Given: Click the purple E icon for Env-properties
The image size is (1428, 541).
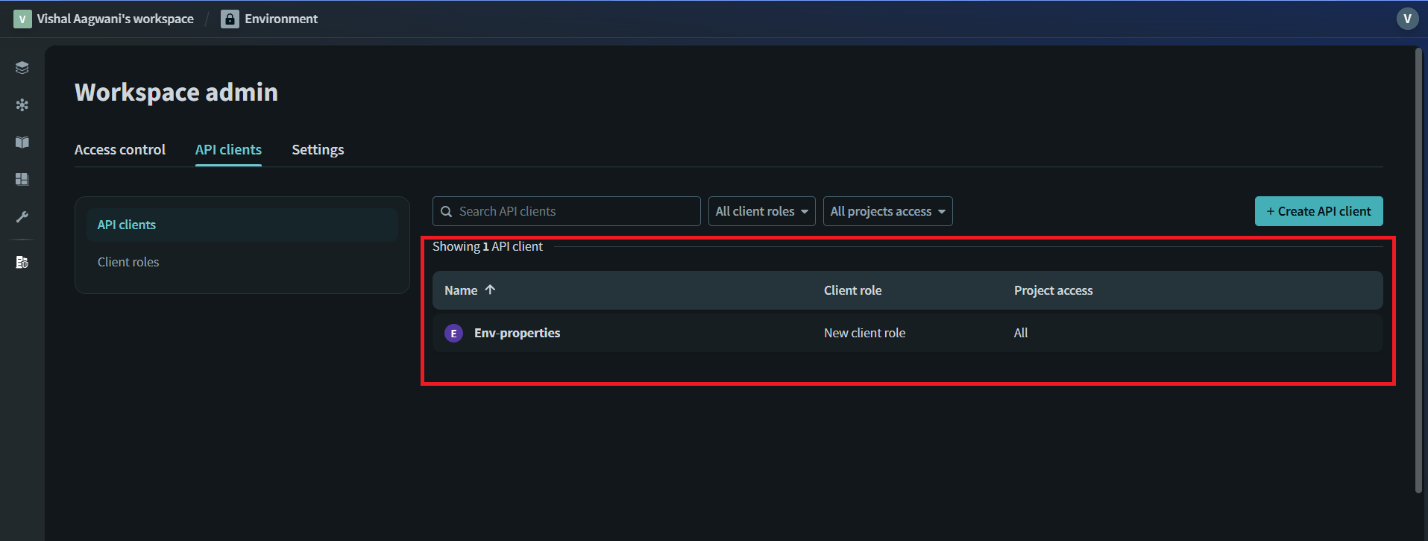Looking at the screenshot, I should click(453, 333).
